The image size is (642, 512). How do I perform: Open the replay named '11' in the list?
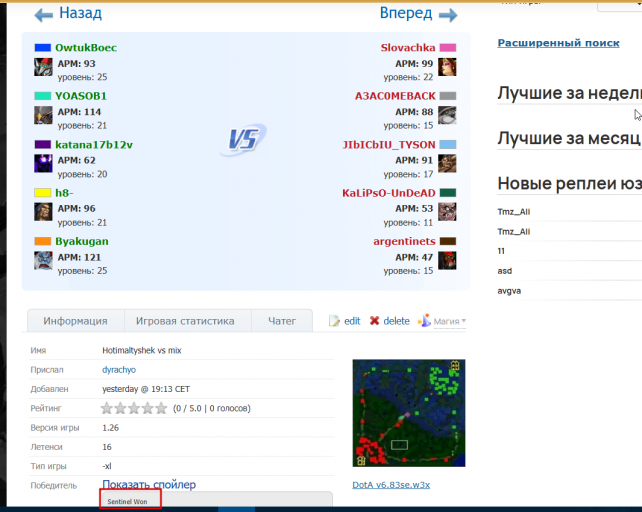click(501, 251)
